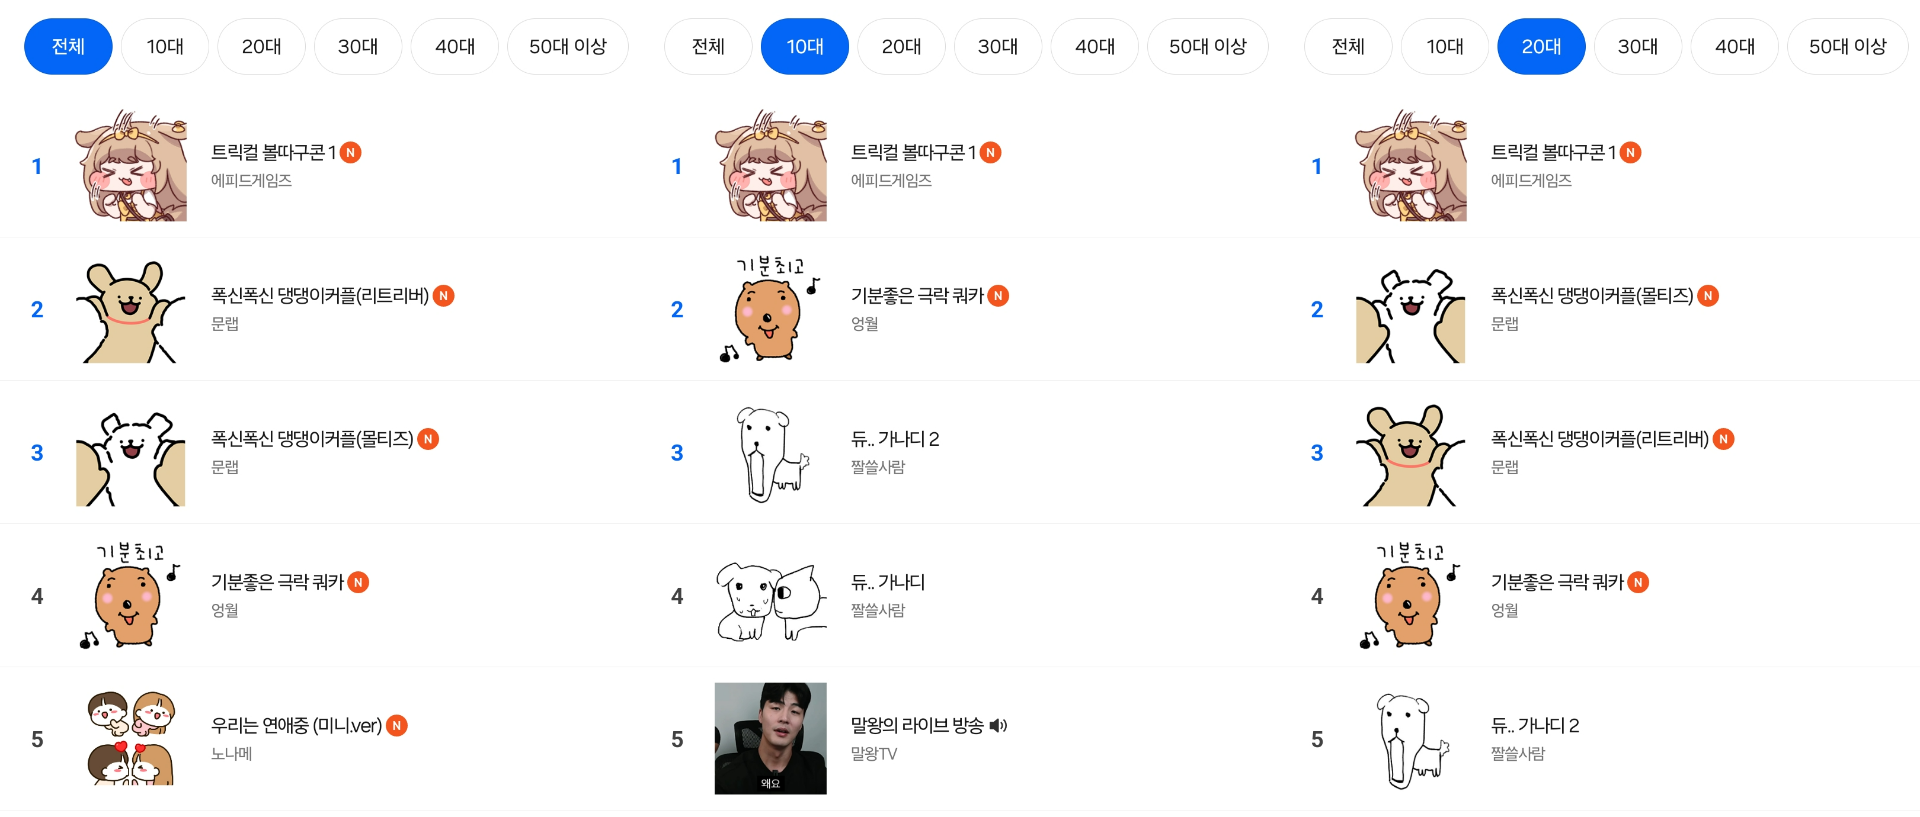This screenshot has width=1920, height=817.
Task: Click the N badge on 우리는 연애중 (미니.ver)
Action: tap(396, 725)
